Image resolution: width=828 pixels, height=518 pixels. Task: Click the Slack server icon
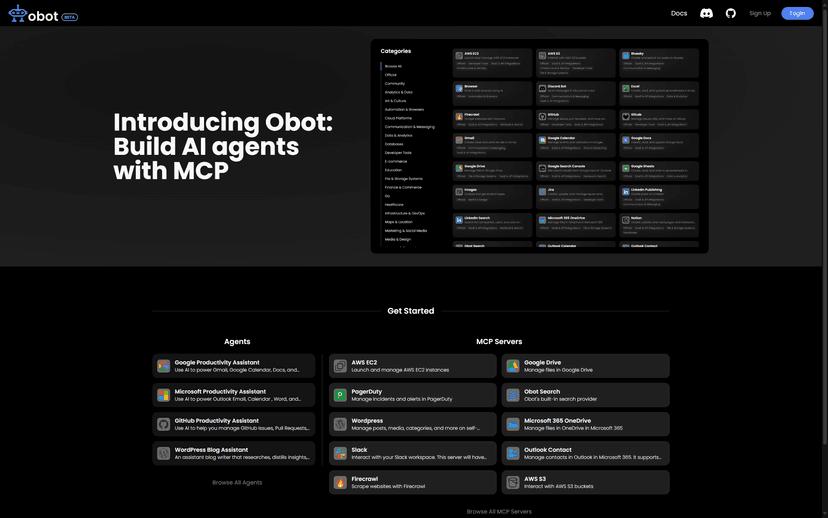340,454
